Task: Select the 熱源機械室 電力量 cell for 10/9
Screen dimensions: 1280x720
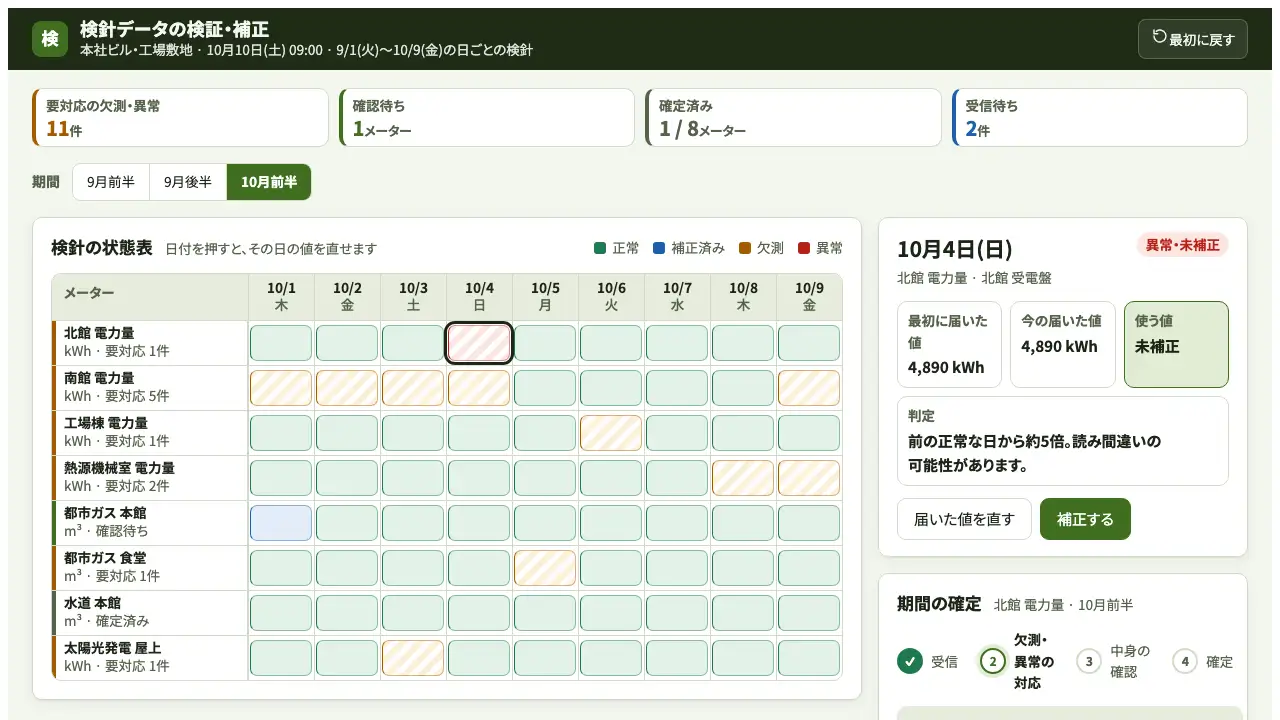Action: point(809,478)
